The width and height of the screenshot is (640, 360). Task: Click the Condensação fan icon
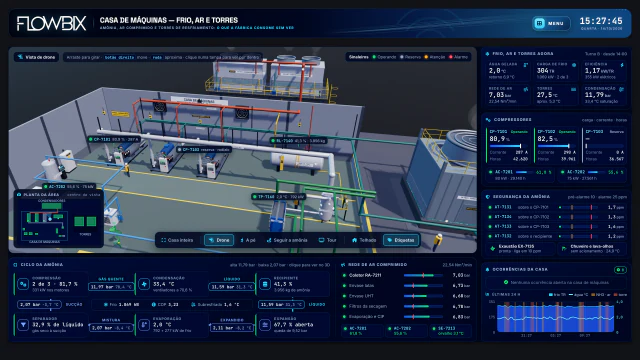pos(144,284)
